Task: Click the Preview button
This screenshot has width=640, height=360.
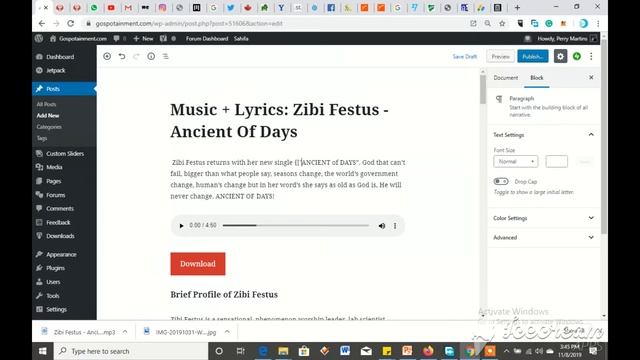Action: pos(500,56)
